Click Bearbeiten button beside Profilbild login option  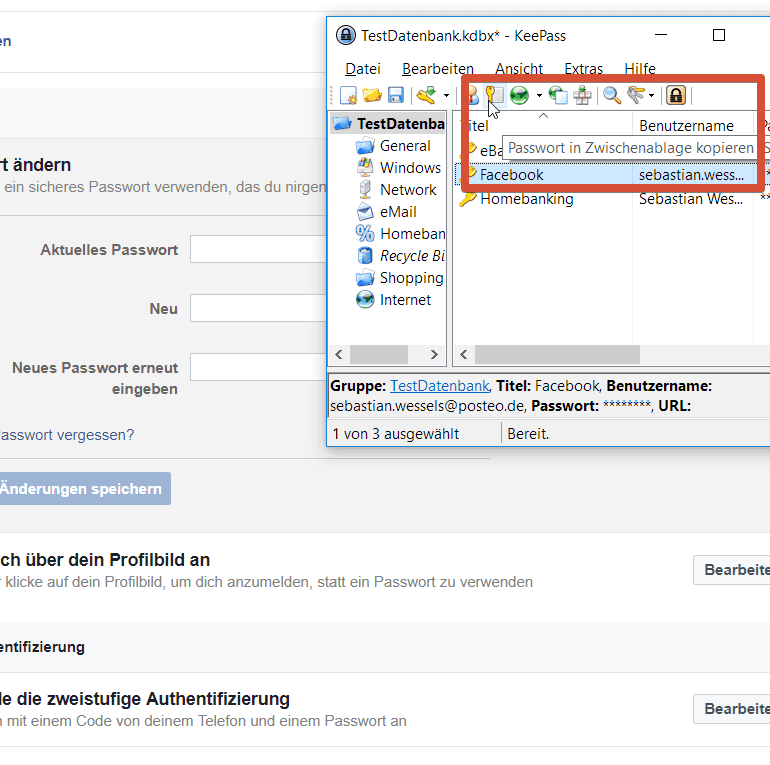(732, 570)
